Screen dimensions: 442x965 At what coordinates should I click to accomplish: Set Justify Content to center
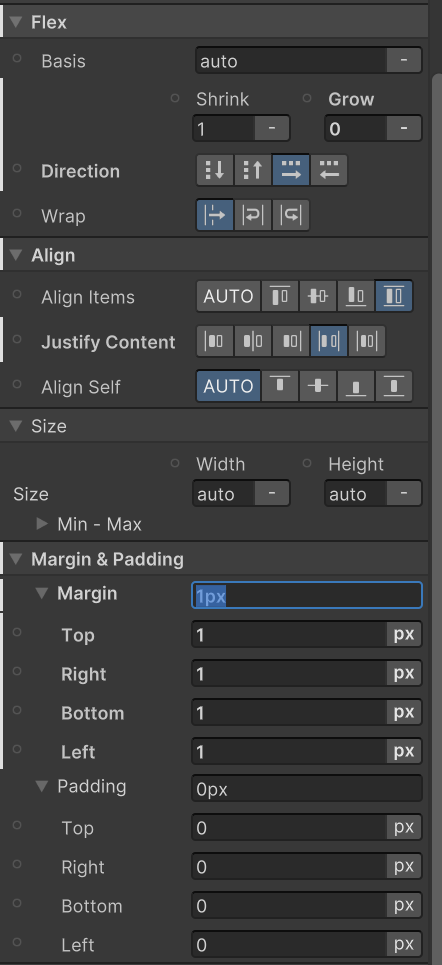click(253, 342)
